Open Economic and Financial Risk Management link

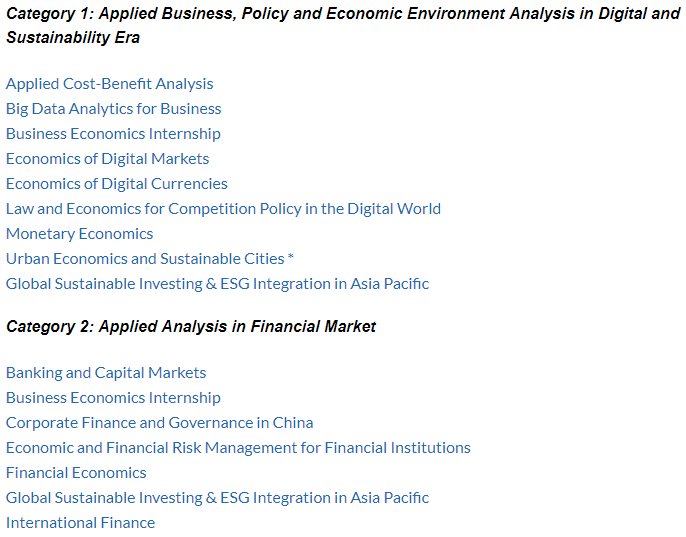tap(238, 447)
